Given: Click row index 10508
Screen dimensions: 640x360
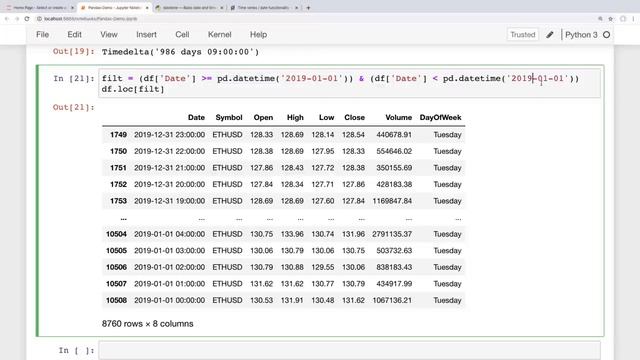Looking at the screenshot, I should pyautogui.click(x=116, y=300).
